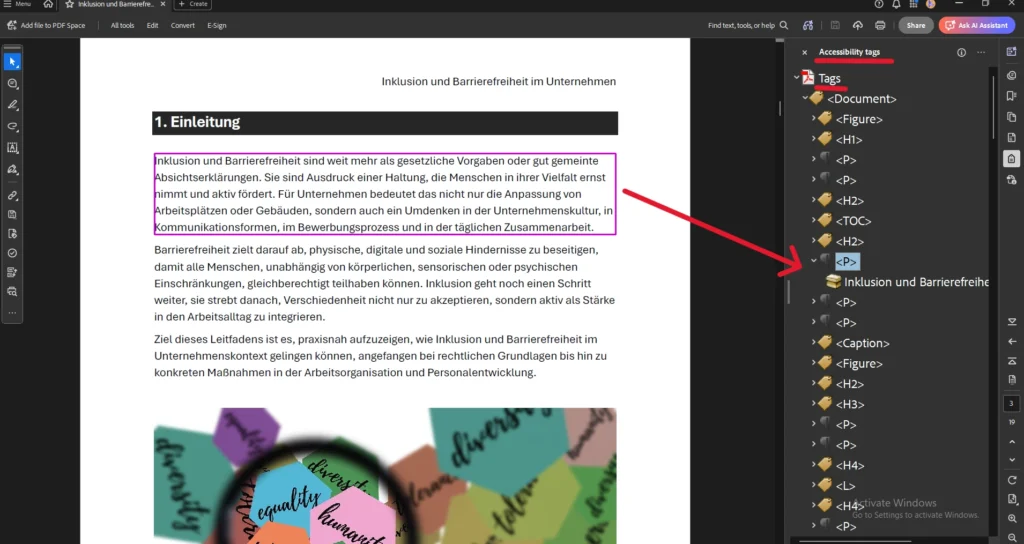Open the apps grid icon

[x=914, y=4]
